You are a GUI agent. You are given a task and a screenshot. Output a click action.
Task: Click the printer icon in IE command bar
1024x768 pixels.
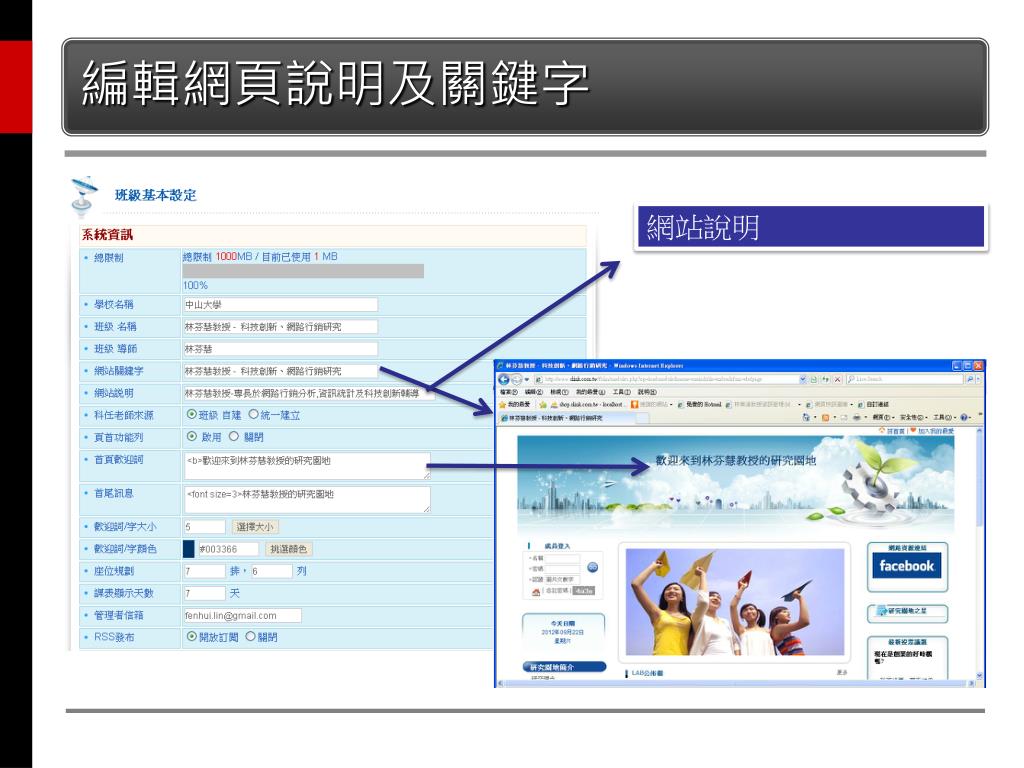coord(857,417)
